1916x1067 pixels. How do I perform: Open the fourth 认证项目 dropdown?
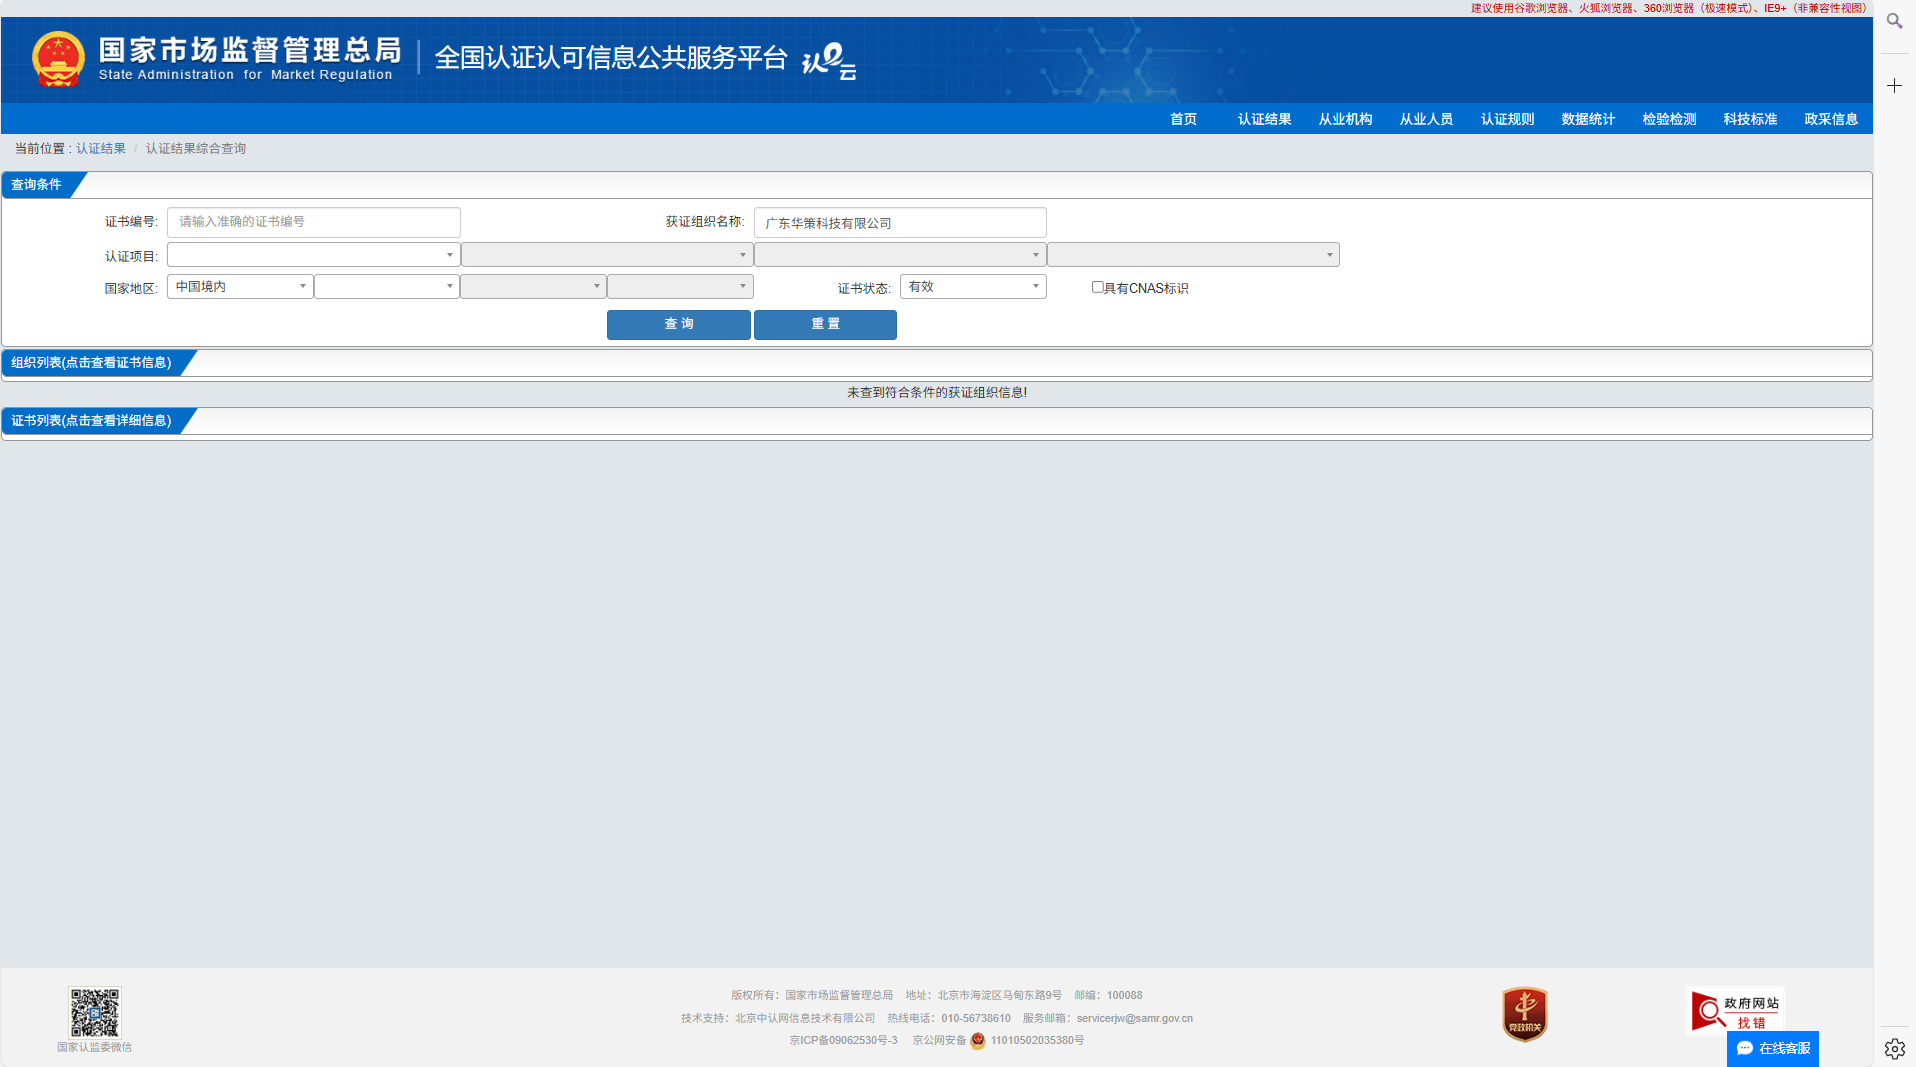(1193, 255)
